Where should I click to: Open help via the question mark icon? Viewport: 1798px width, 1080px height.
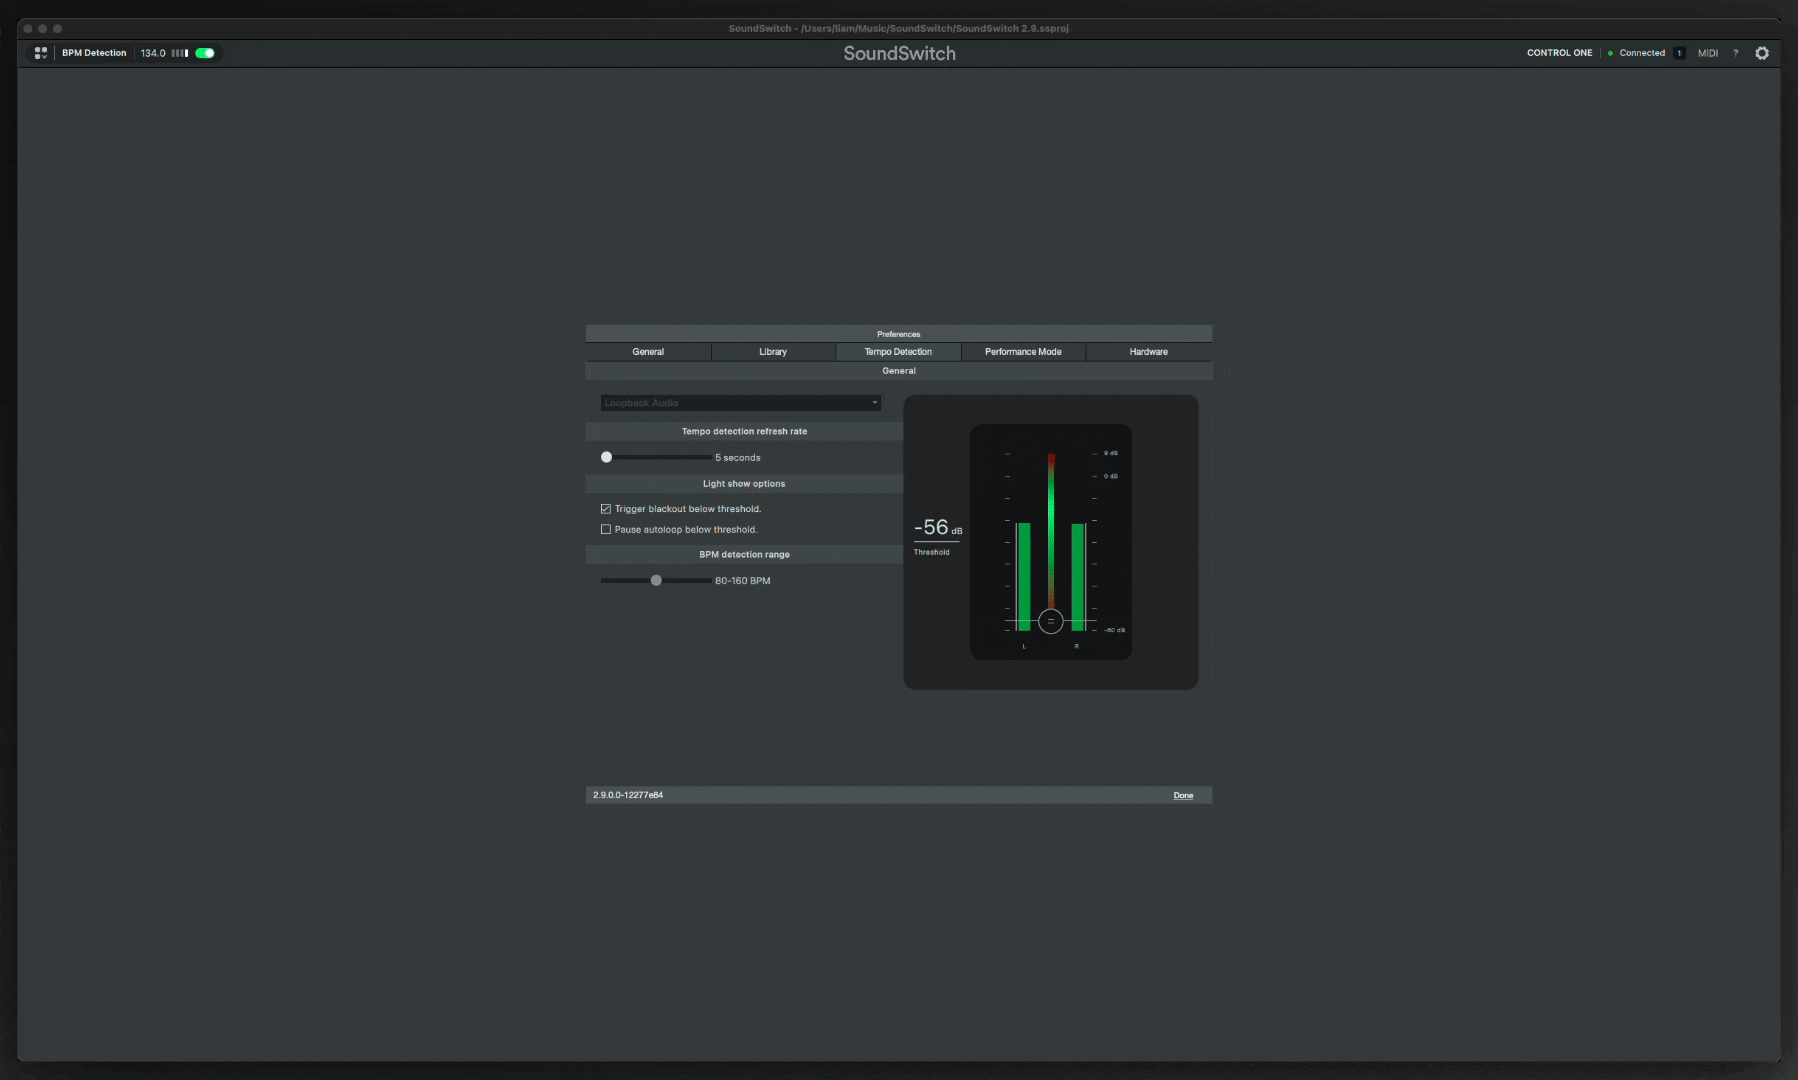(1736, 53)
